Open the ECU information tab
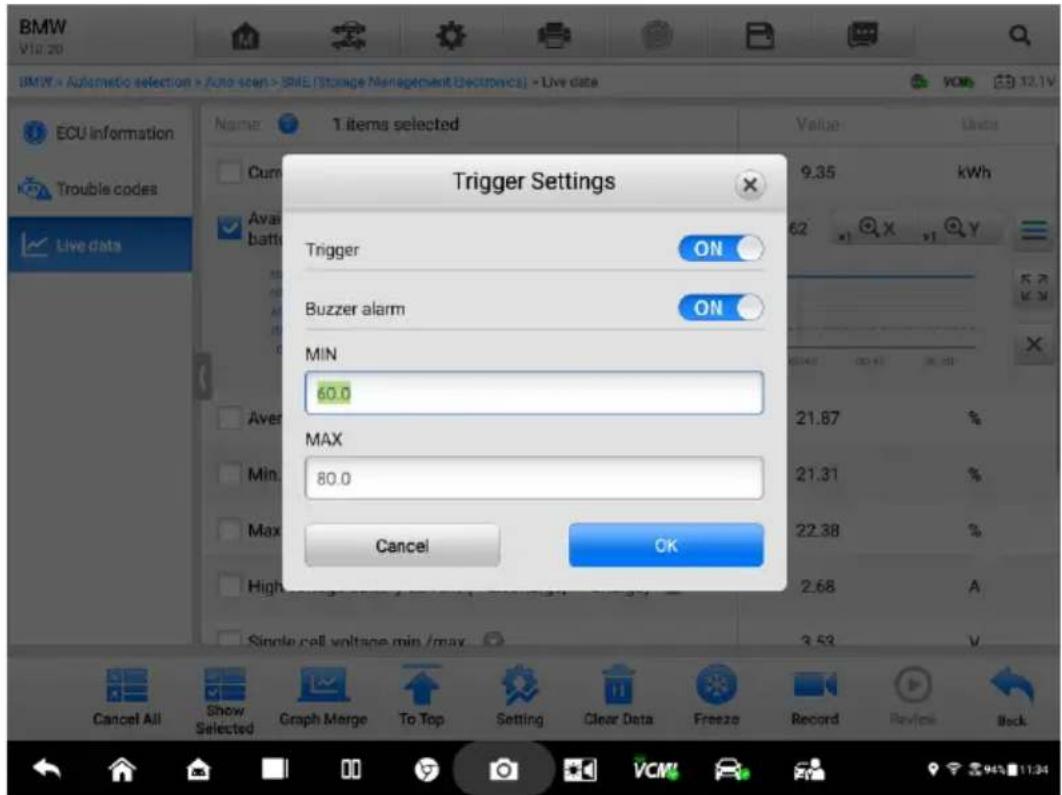Image resolution: width=1062 pixels, height=795 pixels. [x=100, y=133]
